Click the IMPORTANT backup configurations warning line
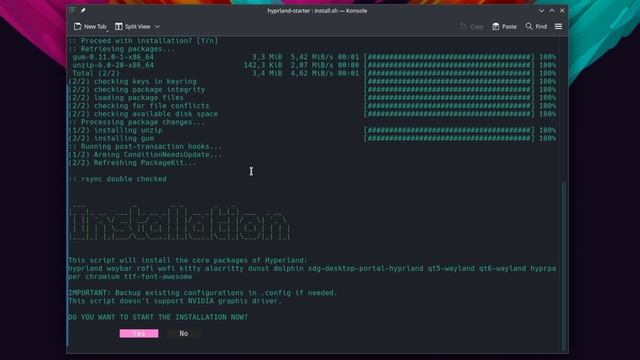Image resolution: width=640 pixels, height=360 pixels. click(x=203, y=293)
